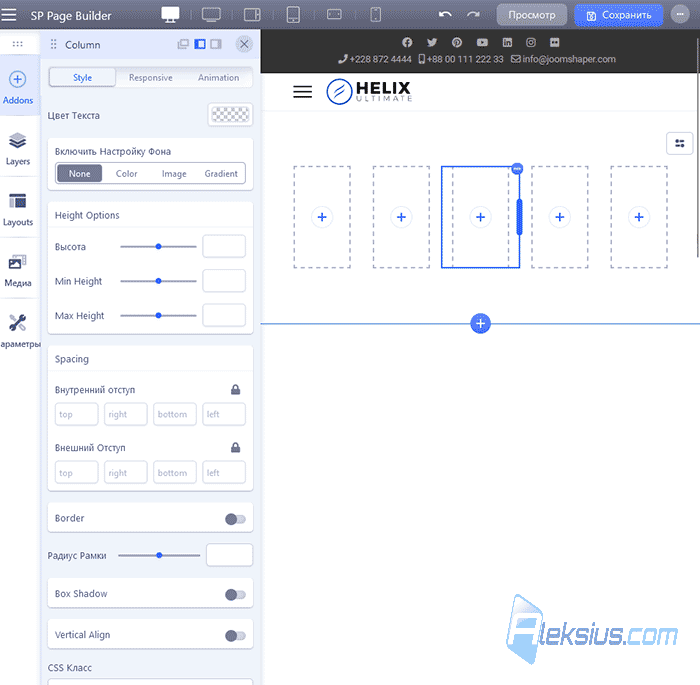Select the landscape mobile view icon
This screenshot has width=700, height=685.
334,15
